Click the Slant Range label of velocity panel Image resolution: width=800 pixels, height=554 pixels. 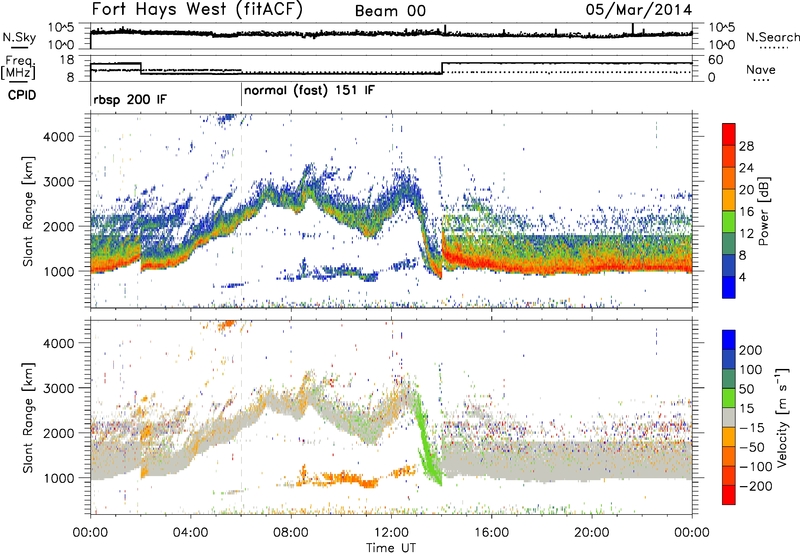[x=28, y=418]
